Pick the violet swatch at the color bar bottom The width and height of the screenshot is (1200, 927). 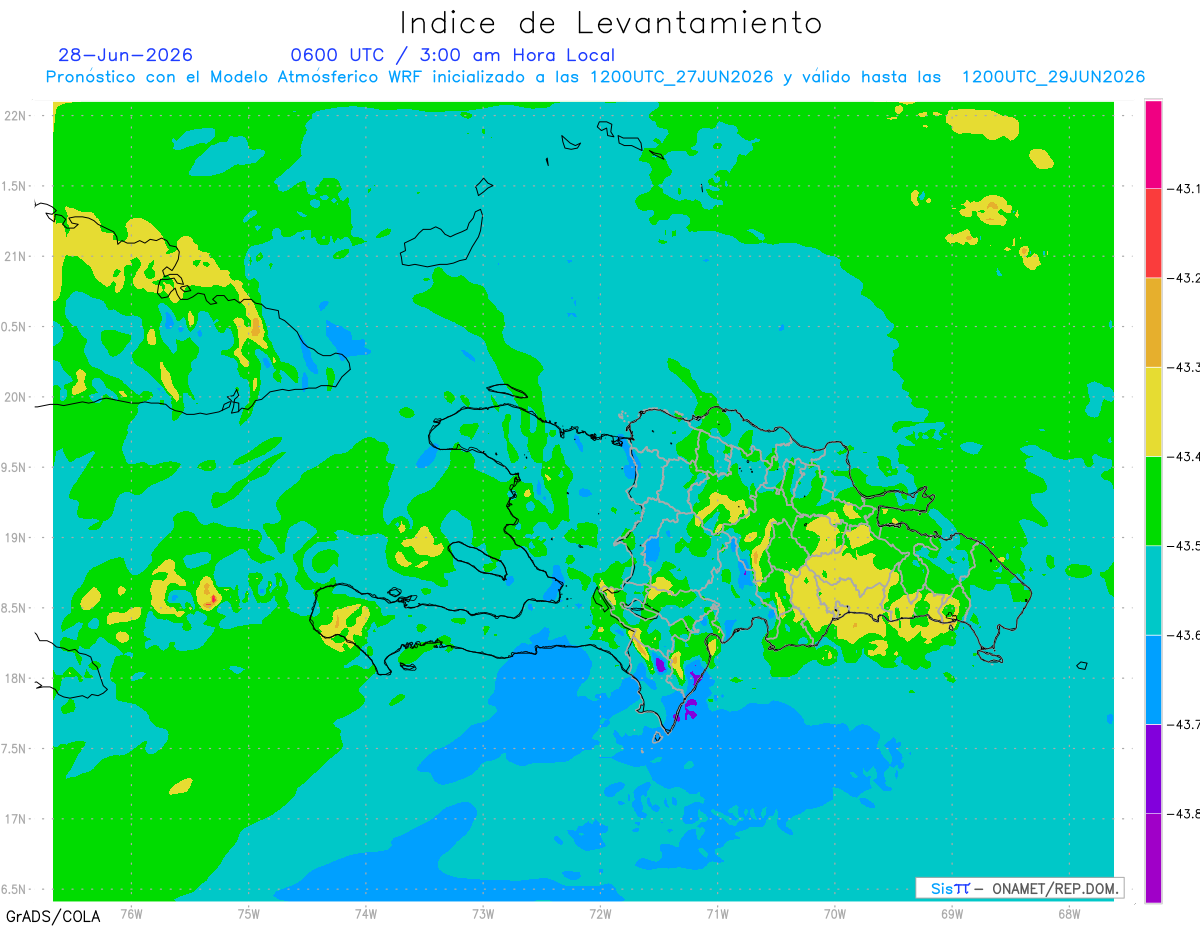tap(1153, 858)
